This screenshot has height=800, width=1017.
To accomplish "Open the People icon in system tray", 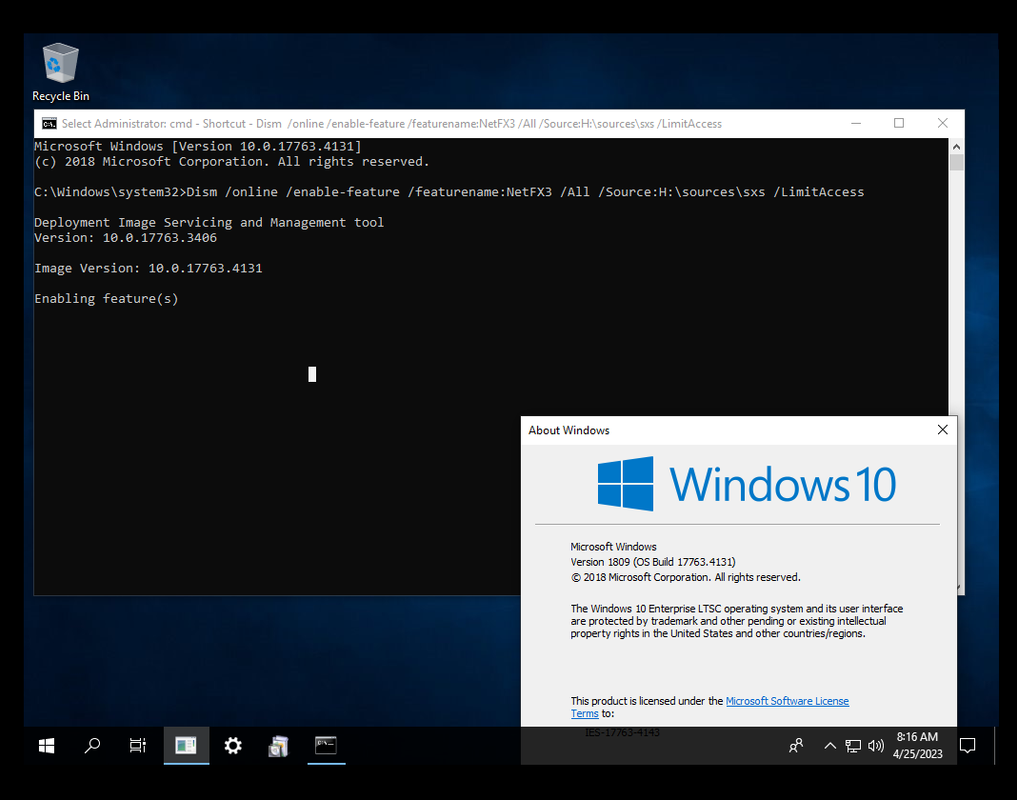I will [796, 746].
